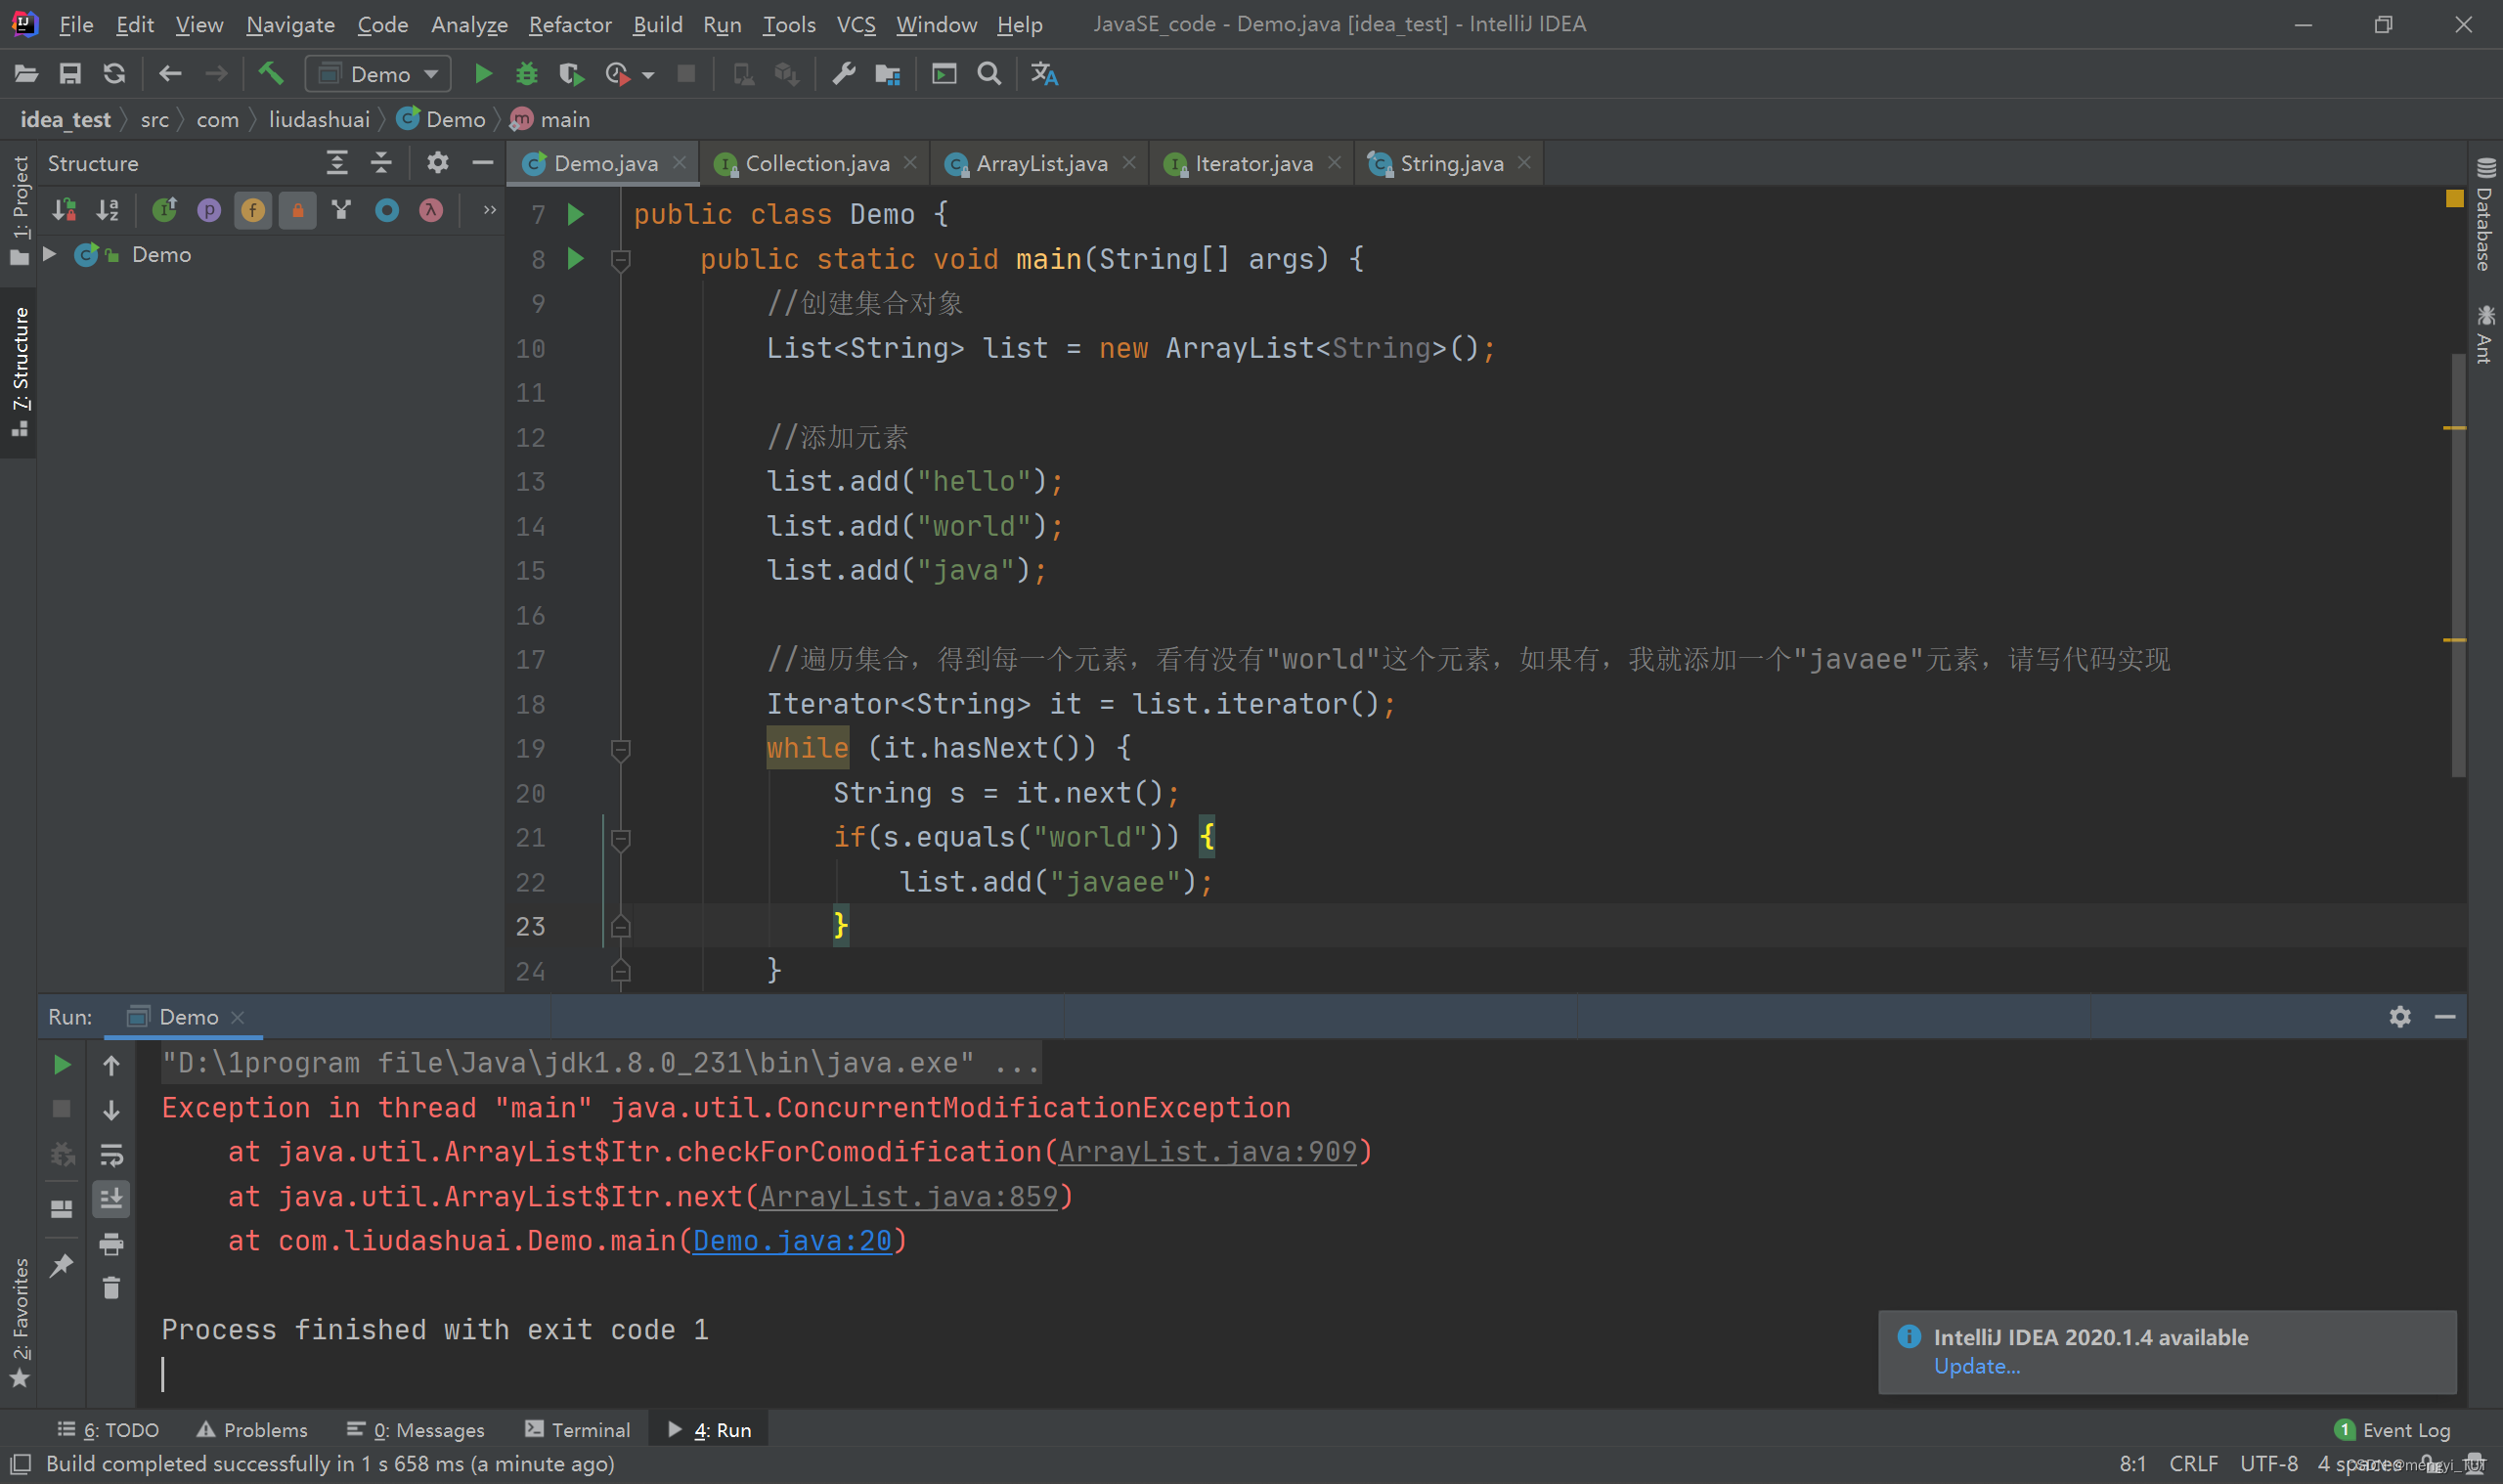This screenshot has width=2503, height=1484.
Task: Open the Refactor menu
Action: [569, 24]
